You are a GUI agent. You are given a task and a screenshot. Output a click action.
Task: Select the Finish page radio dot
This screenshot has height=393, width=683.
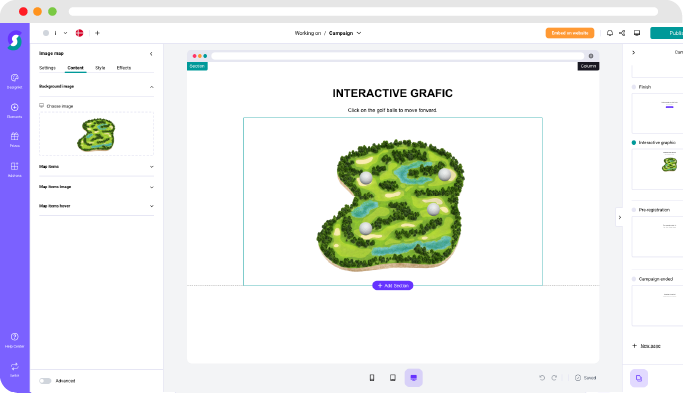pyautogui.click(x=634, y=87)
